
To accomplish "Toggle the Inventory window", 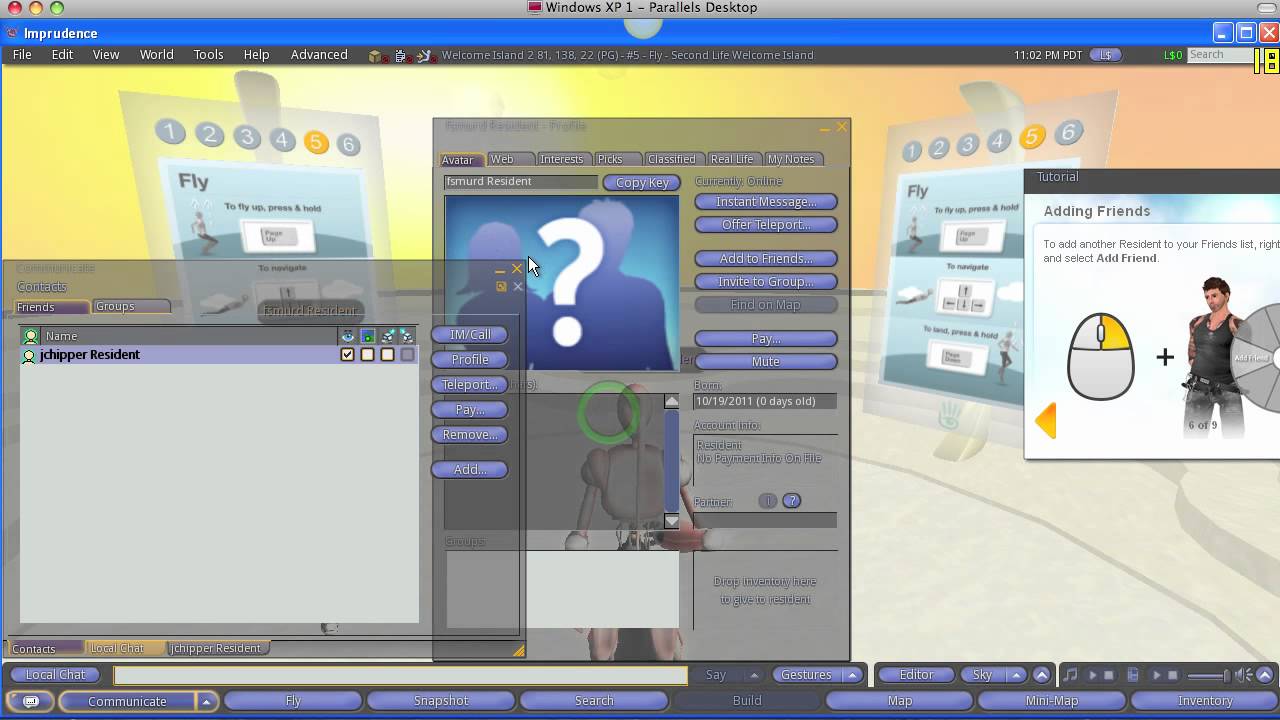I will point(1205,701).
